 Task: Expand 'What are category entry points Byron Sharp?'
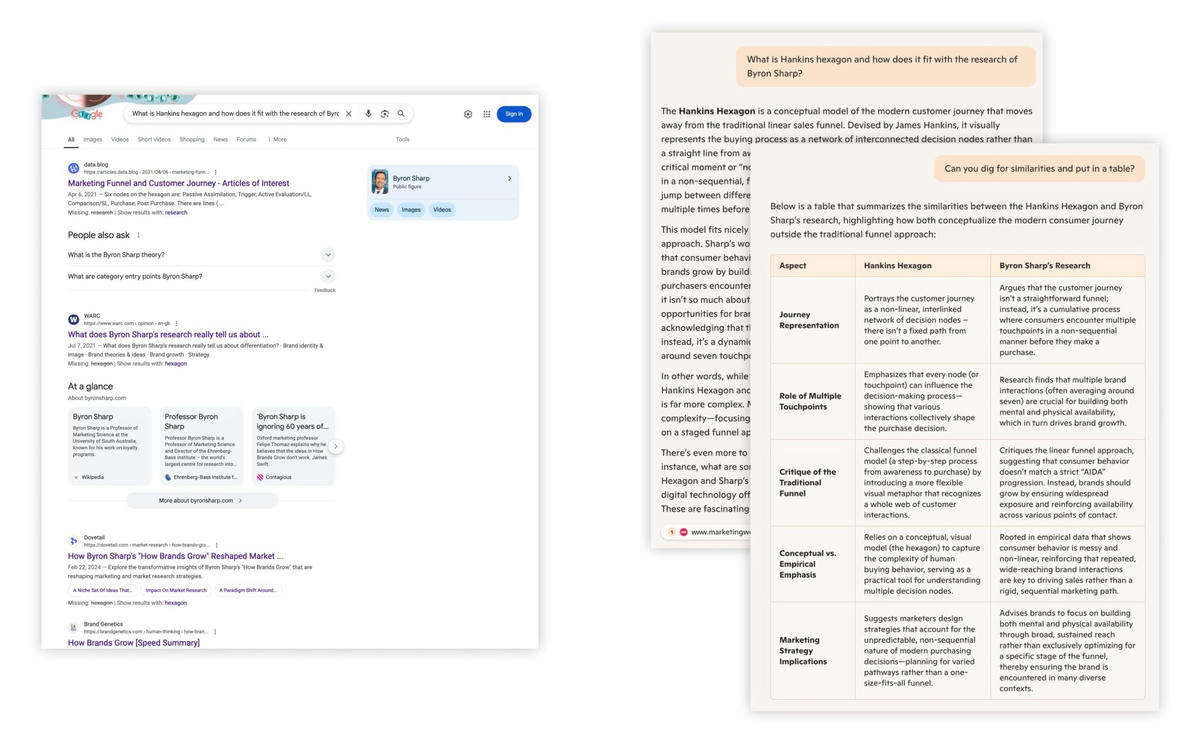[201, 276]
